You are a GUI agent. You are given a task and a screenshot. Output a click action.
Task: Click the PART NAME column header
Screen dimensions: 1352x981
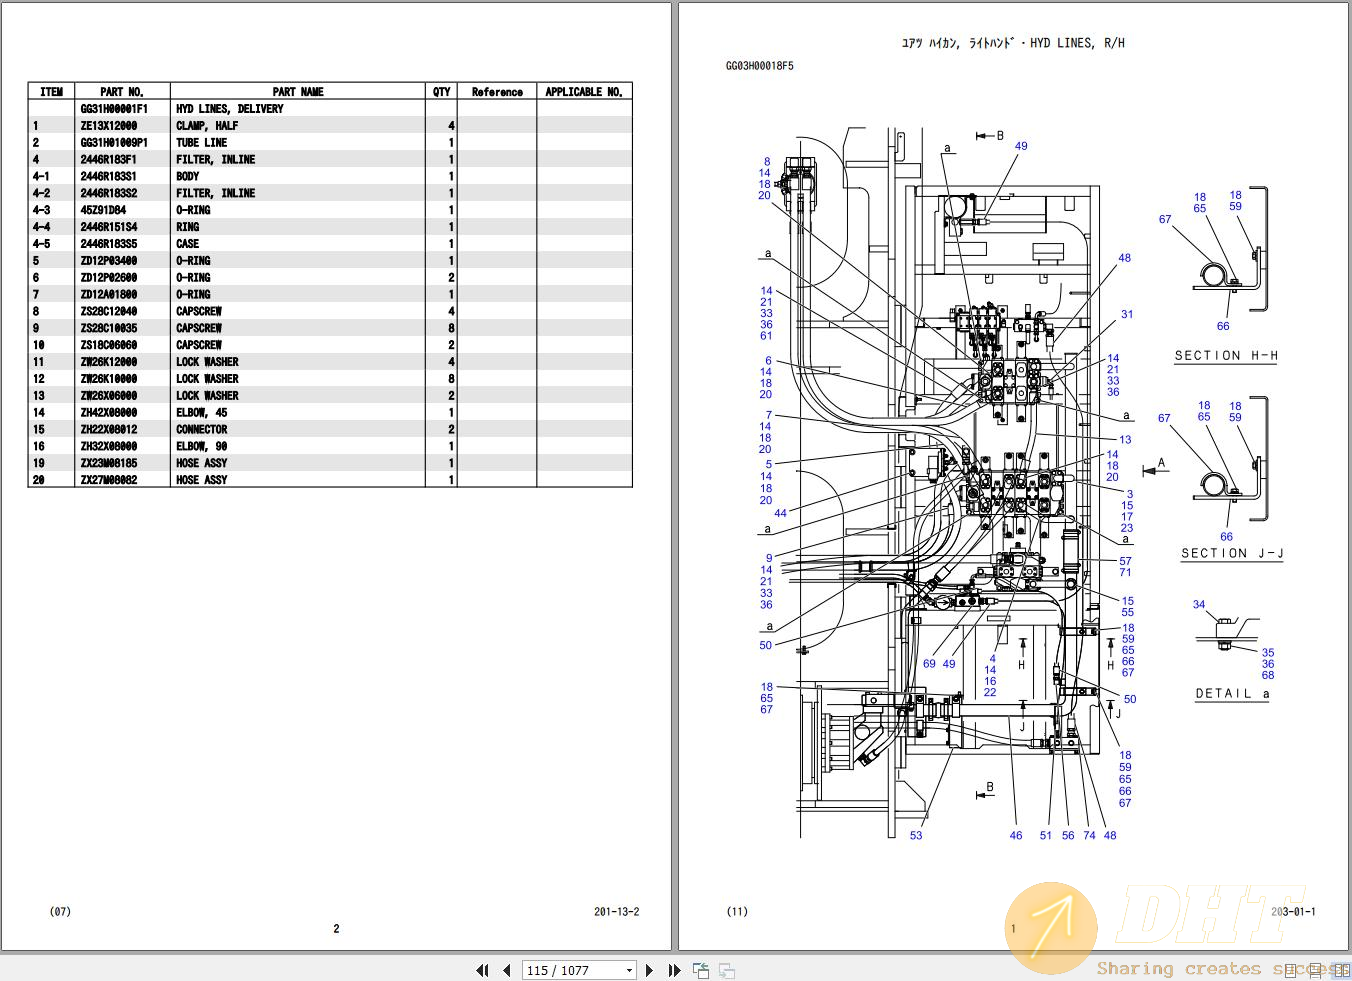pyautogui.click(x=298, y=92)
